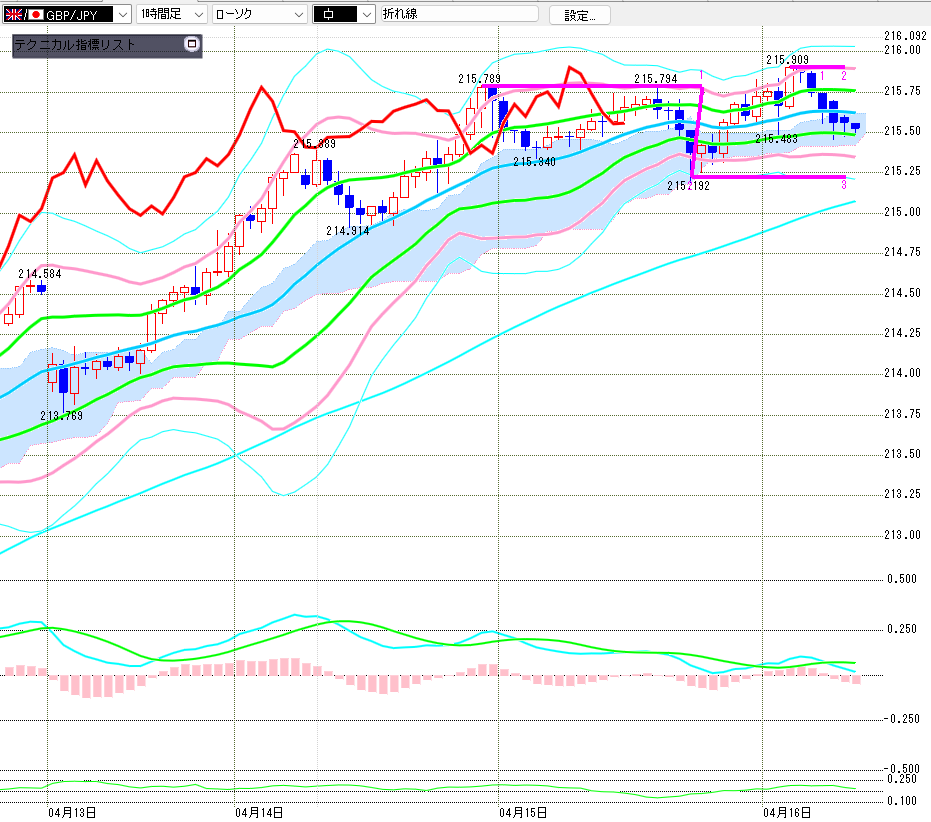Select the 214.914 price annotation
The width and height of the screenshot is (931, 822).
[x=347, y=230]
